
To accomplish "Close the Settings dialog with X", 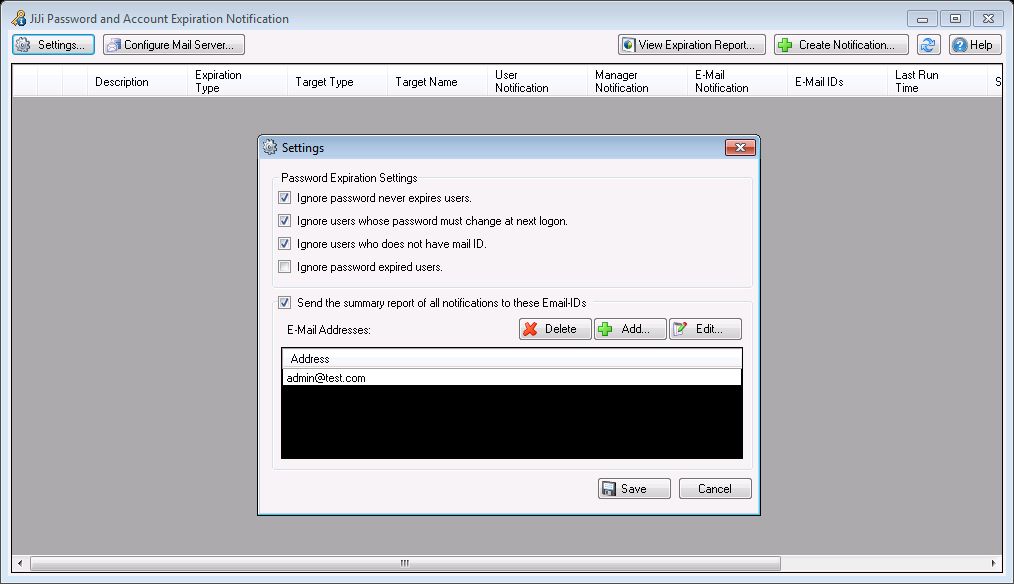I will point(739,148).
